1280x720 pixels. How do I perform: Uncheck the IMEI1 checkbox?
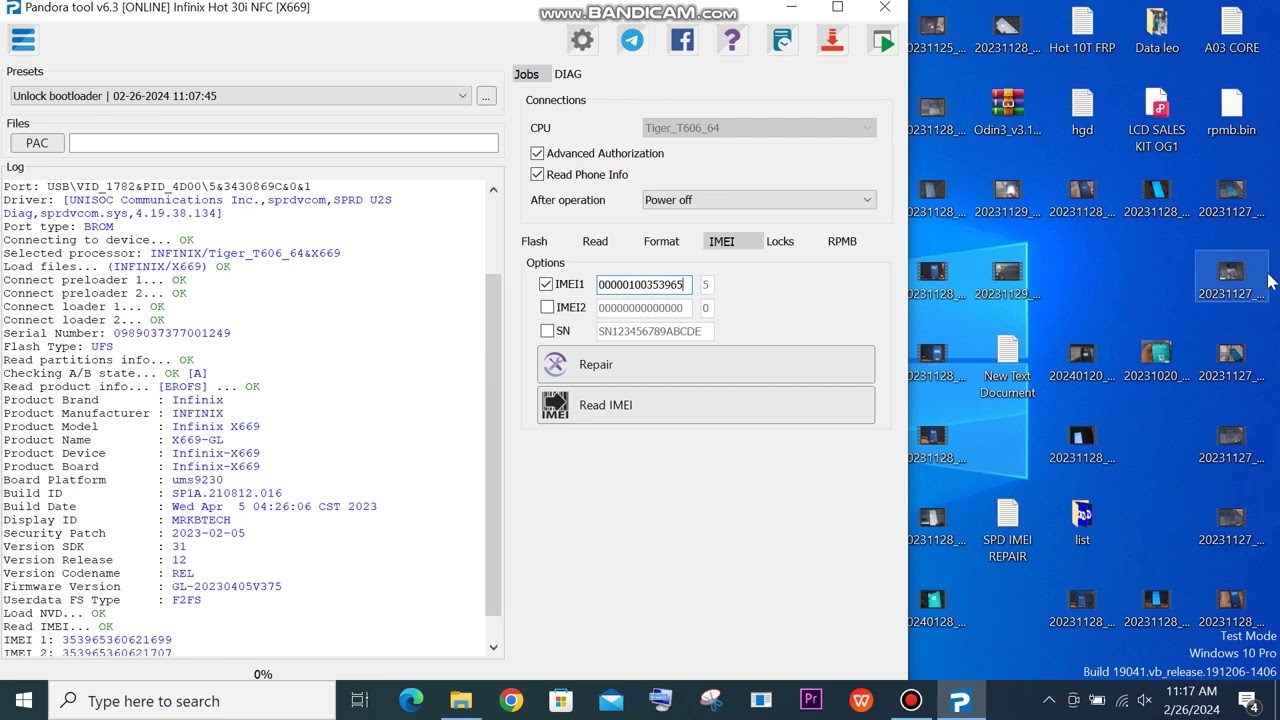[x=546, y=285]
